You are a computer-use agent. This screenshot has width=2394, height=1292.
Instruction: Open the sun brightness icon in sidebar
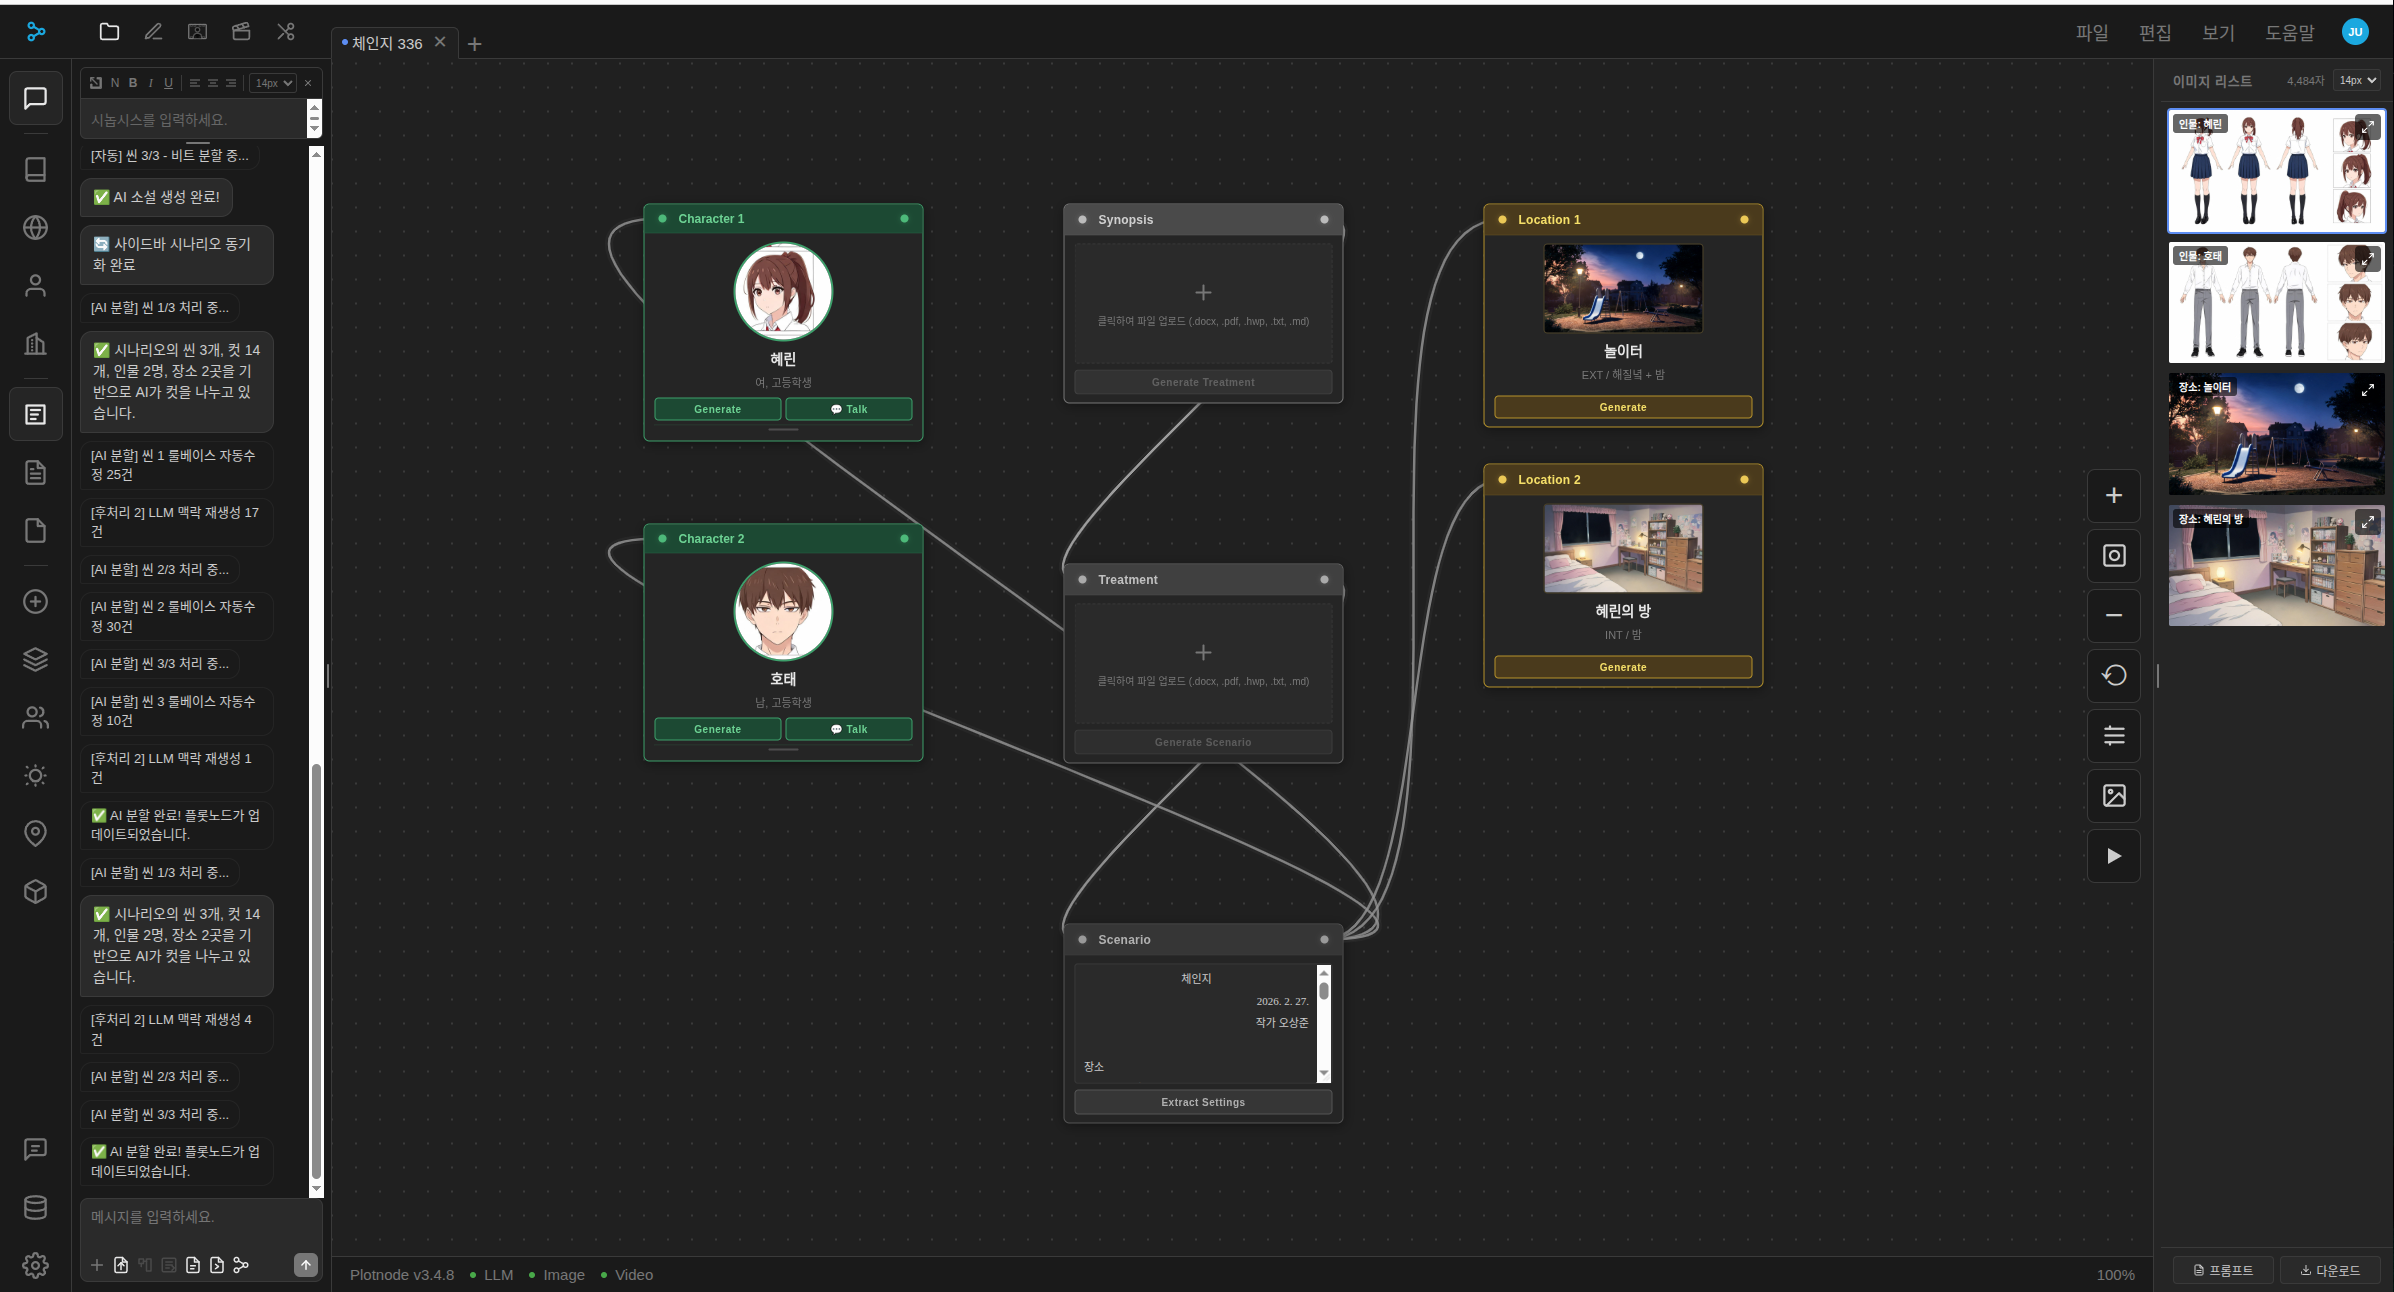35,776
